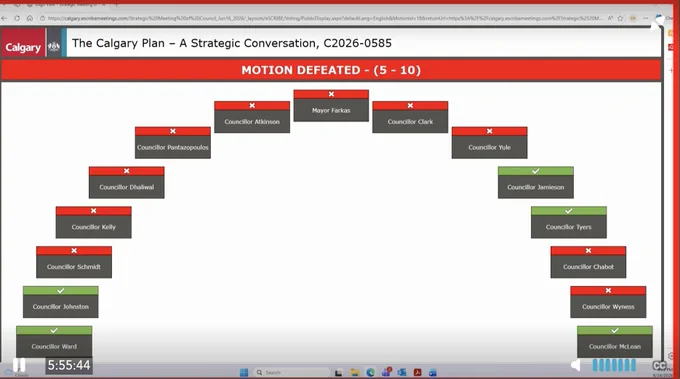Select Councillor Clark name label

410,122
